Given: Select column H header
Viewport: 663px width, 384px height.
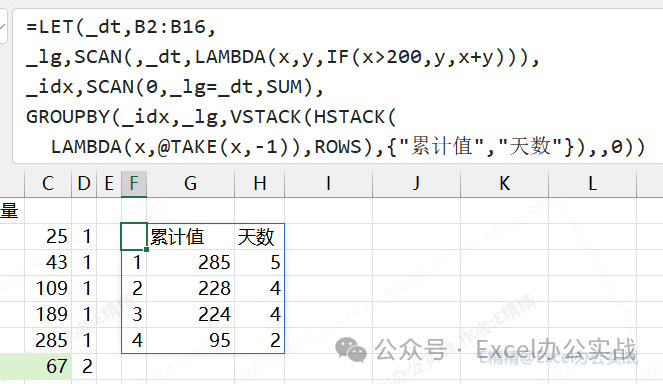Looking at the screenshot, I should pos(260,184).
